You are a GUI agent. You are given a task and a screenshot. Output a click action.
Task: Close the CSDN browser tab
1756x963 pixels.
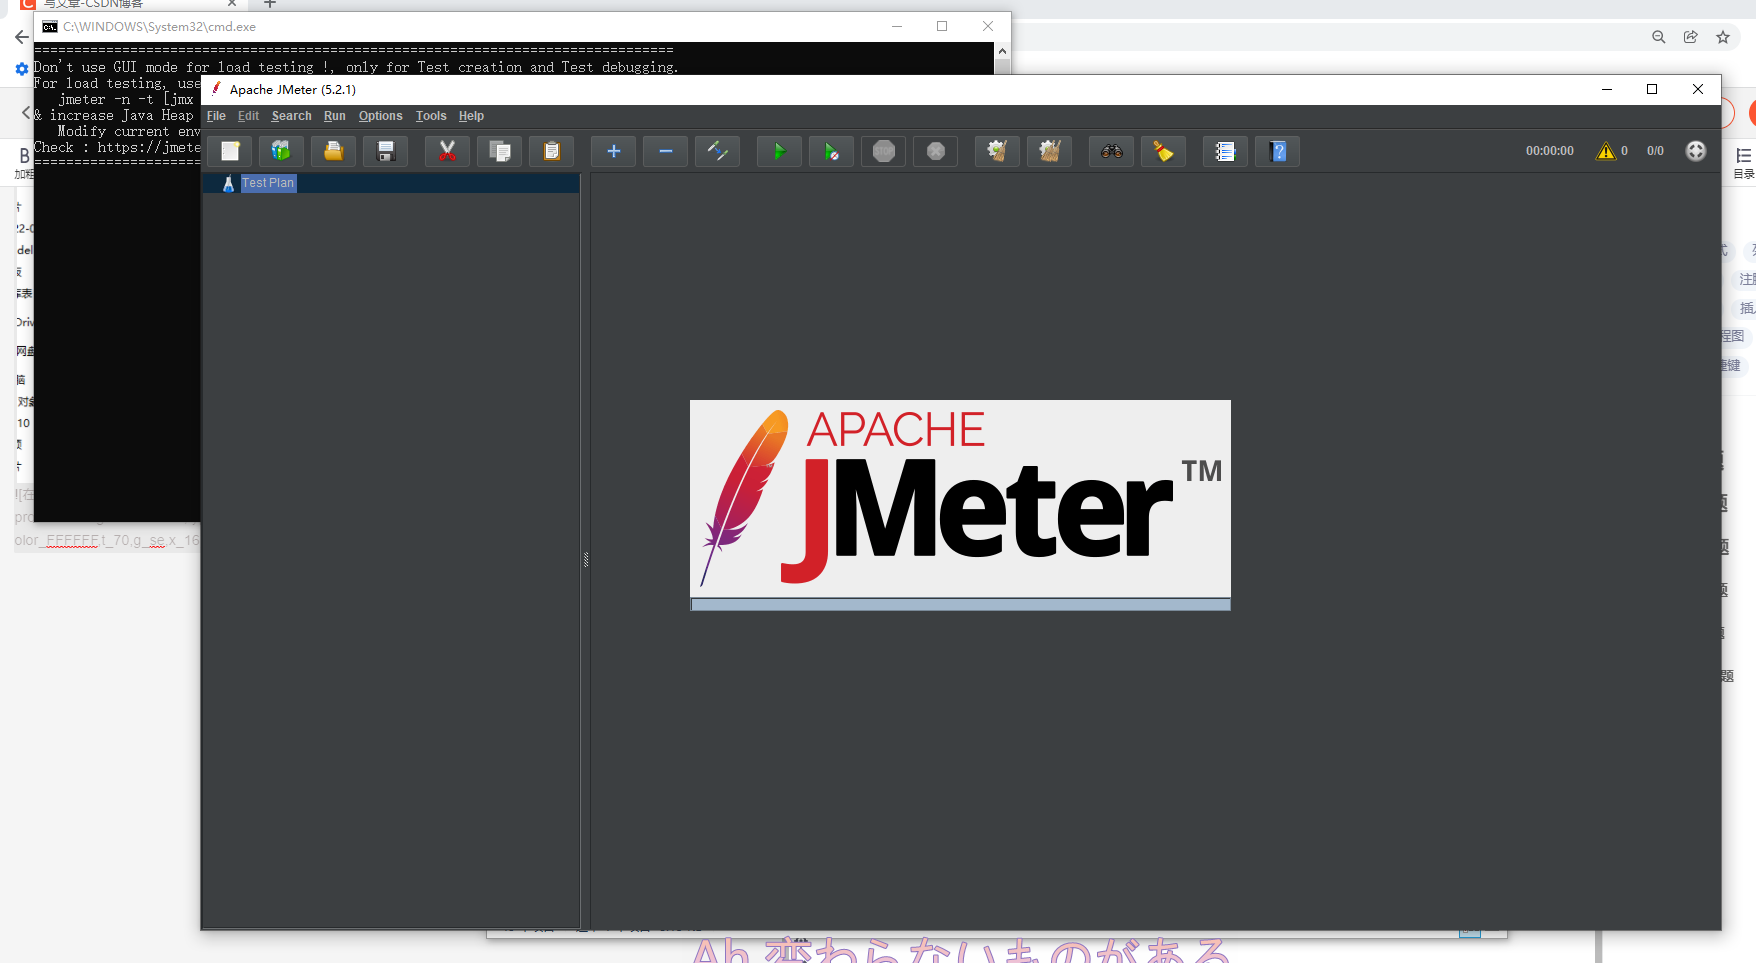(x=232, y=4)
